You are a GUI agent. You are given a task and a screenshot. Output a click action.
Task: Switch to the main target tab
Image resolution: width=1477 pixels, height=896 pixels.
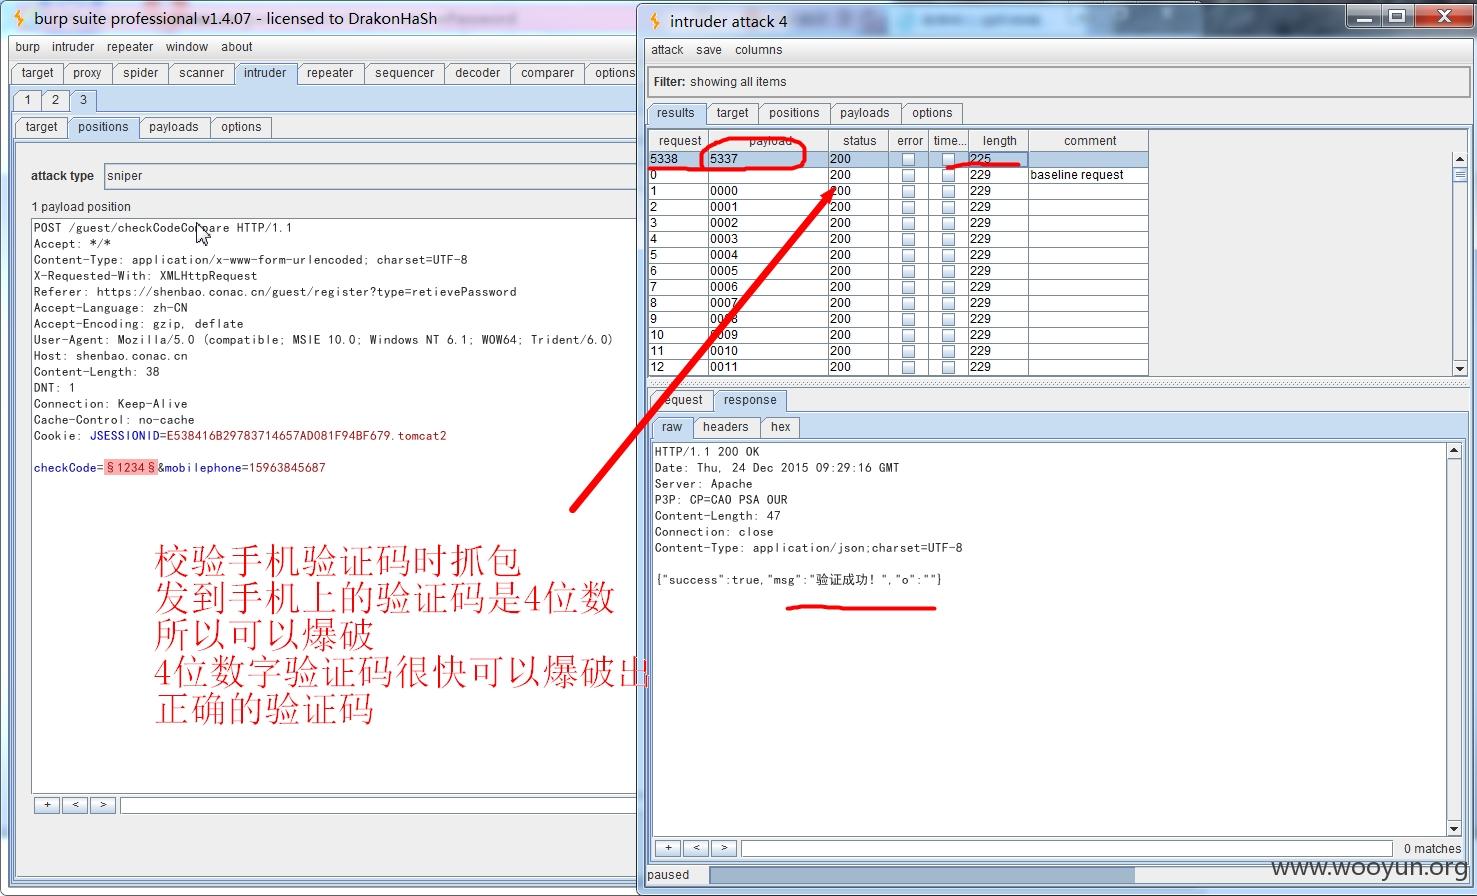38,73
